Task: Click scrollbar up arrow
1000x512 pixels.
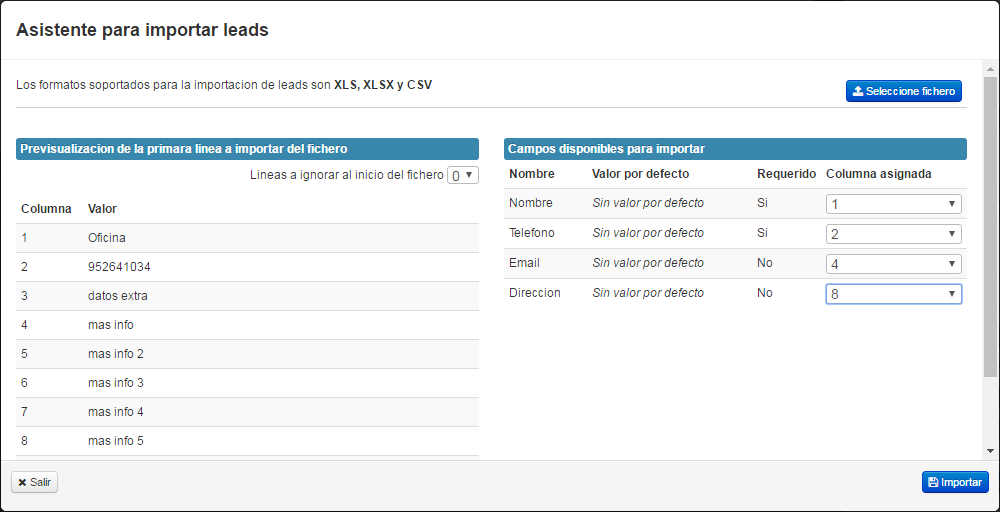Action: pyautogui.click(x=991, y=69)
